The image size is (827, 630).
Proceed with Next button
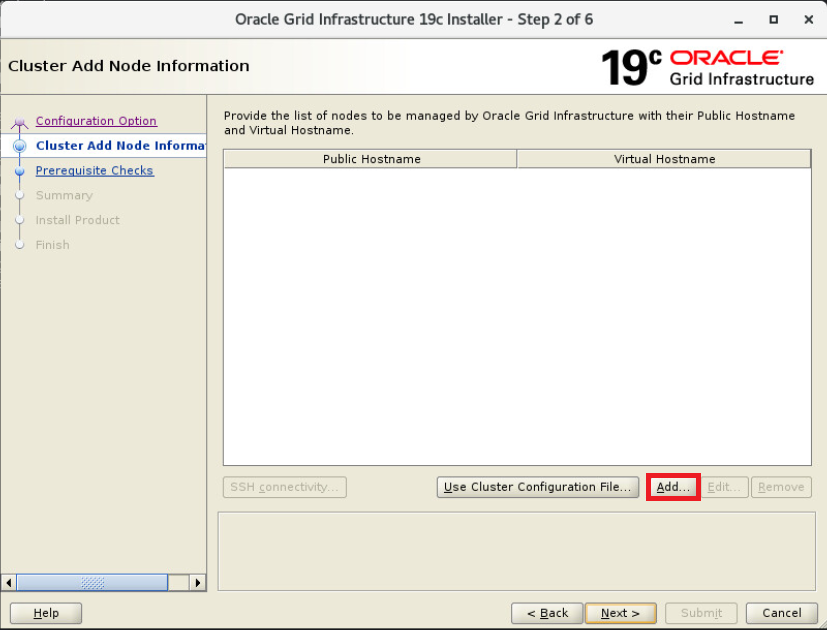620,613
